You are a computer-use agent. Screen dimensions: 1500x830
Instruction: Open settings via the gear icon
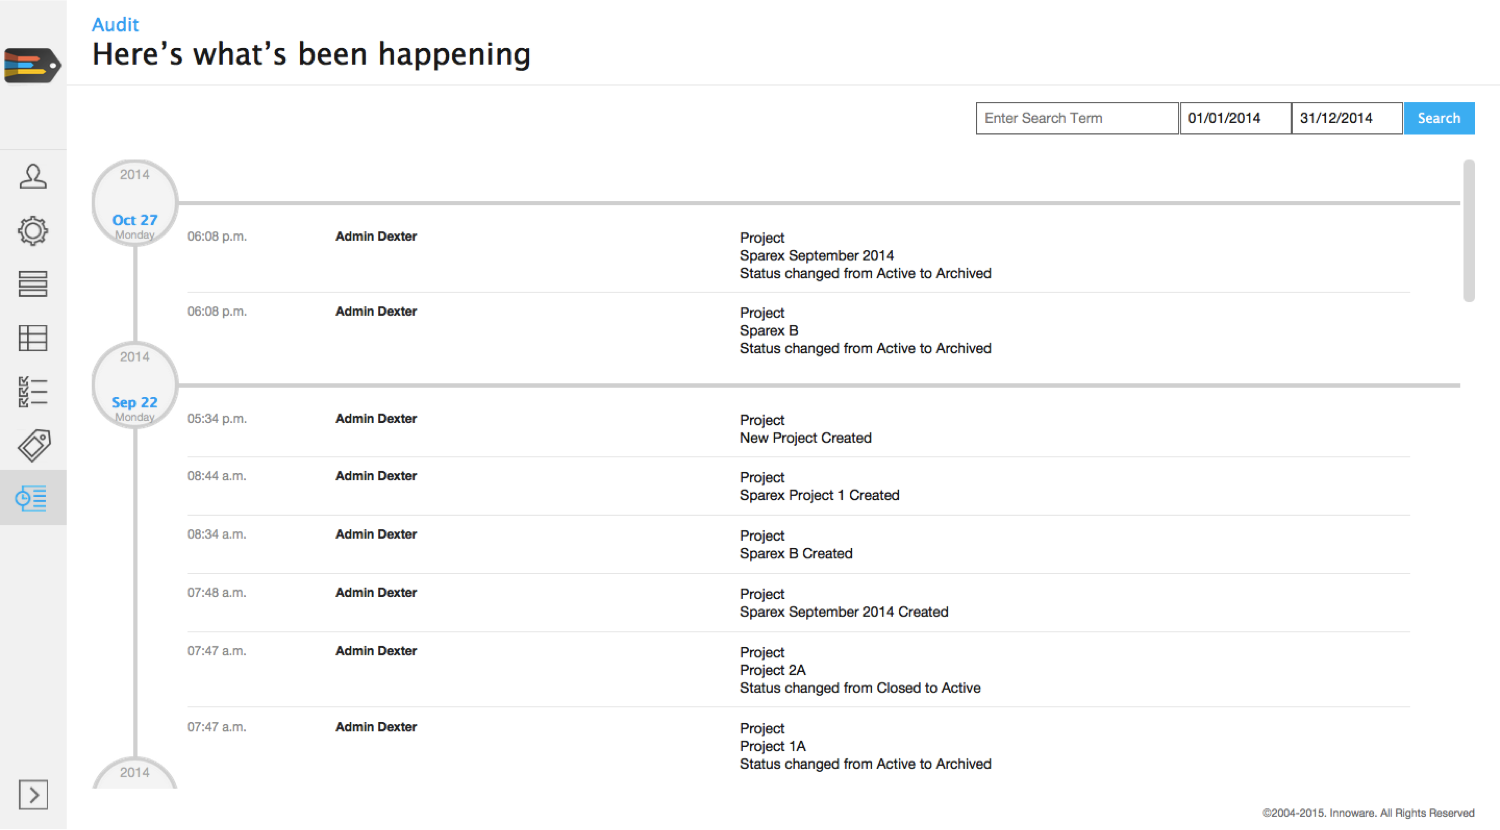[33, 231]
